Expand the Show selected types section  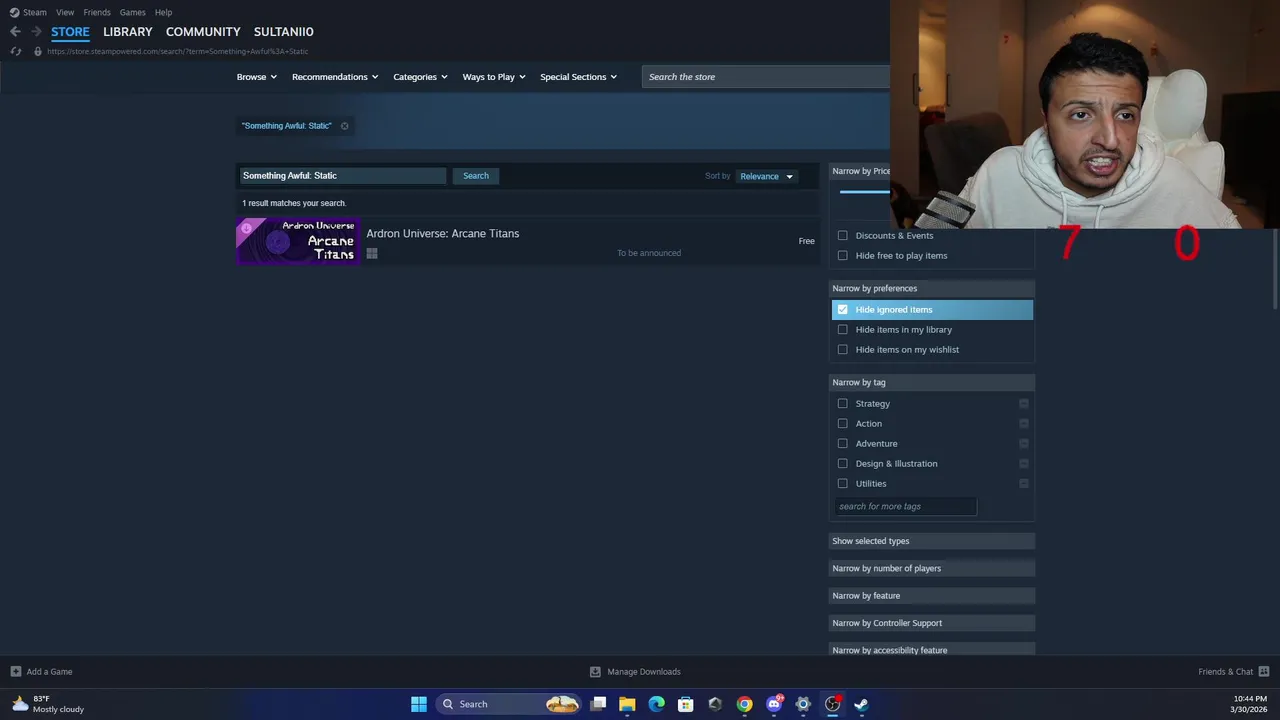coord(932,541)
